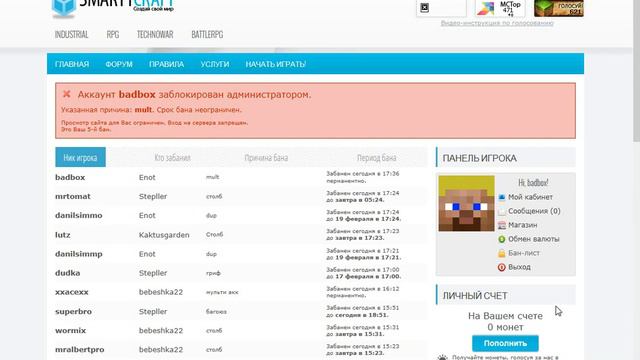Click the Выход logout link
The width and height of the screenshot is (640, 360).
pyautogui.click(x=519, y=267)
